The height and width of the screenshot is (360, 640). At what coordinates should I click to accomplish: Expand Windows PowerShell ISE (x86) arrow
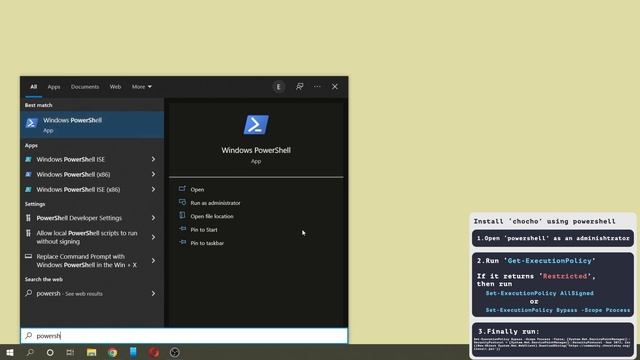tap(153, 189)
